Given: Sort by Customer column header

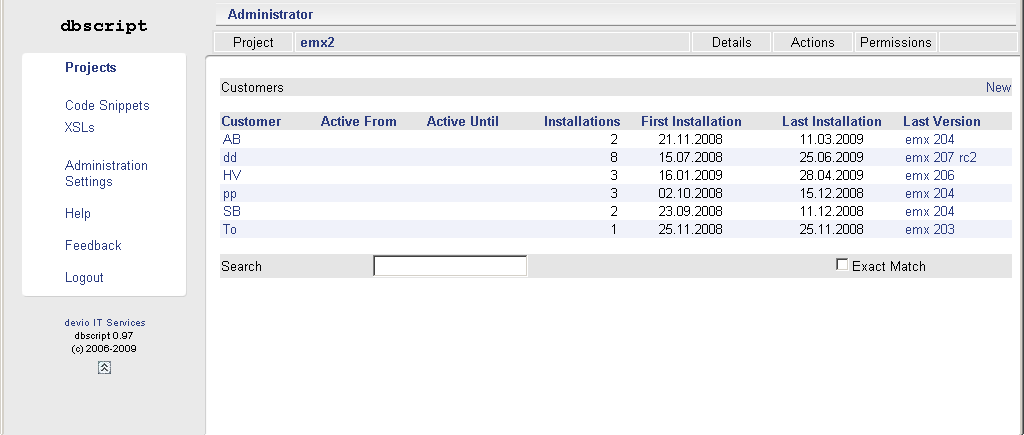Looking at the screenshot, I should click(x=251, y=121).
